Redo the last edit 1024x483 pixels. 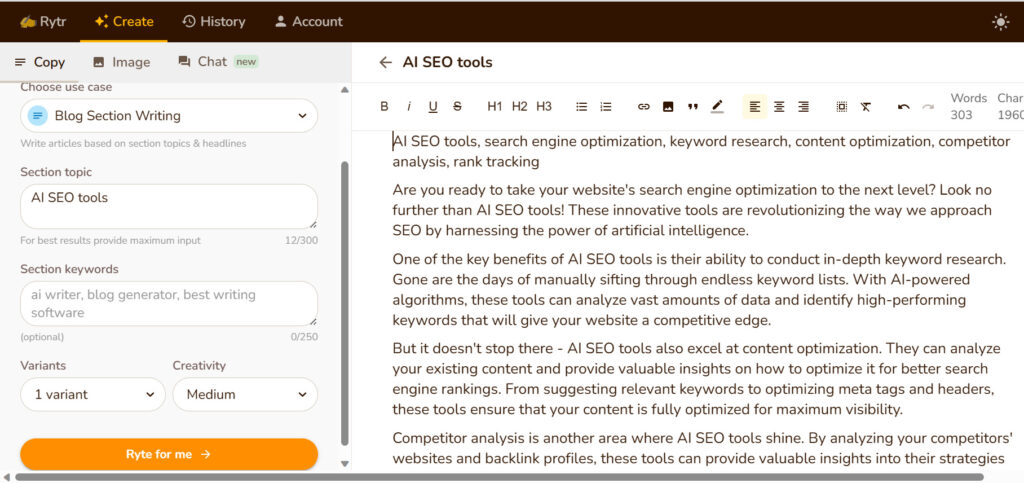928,106
